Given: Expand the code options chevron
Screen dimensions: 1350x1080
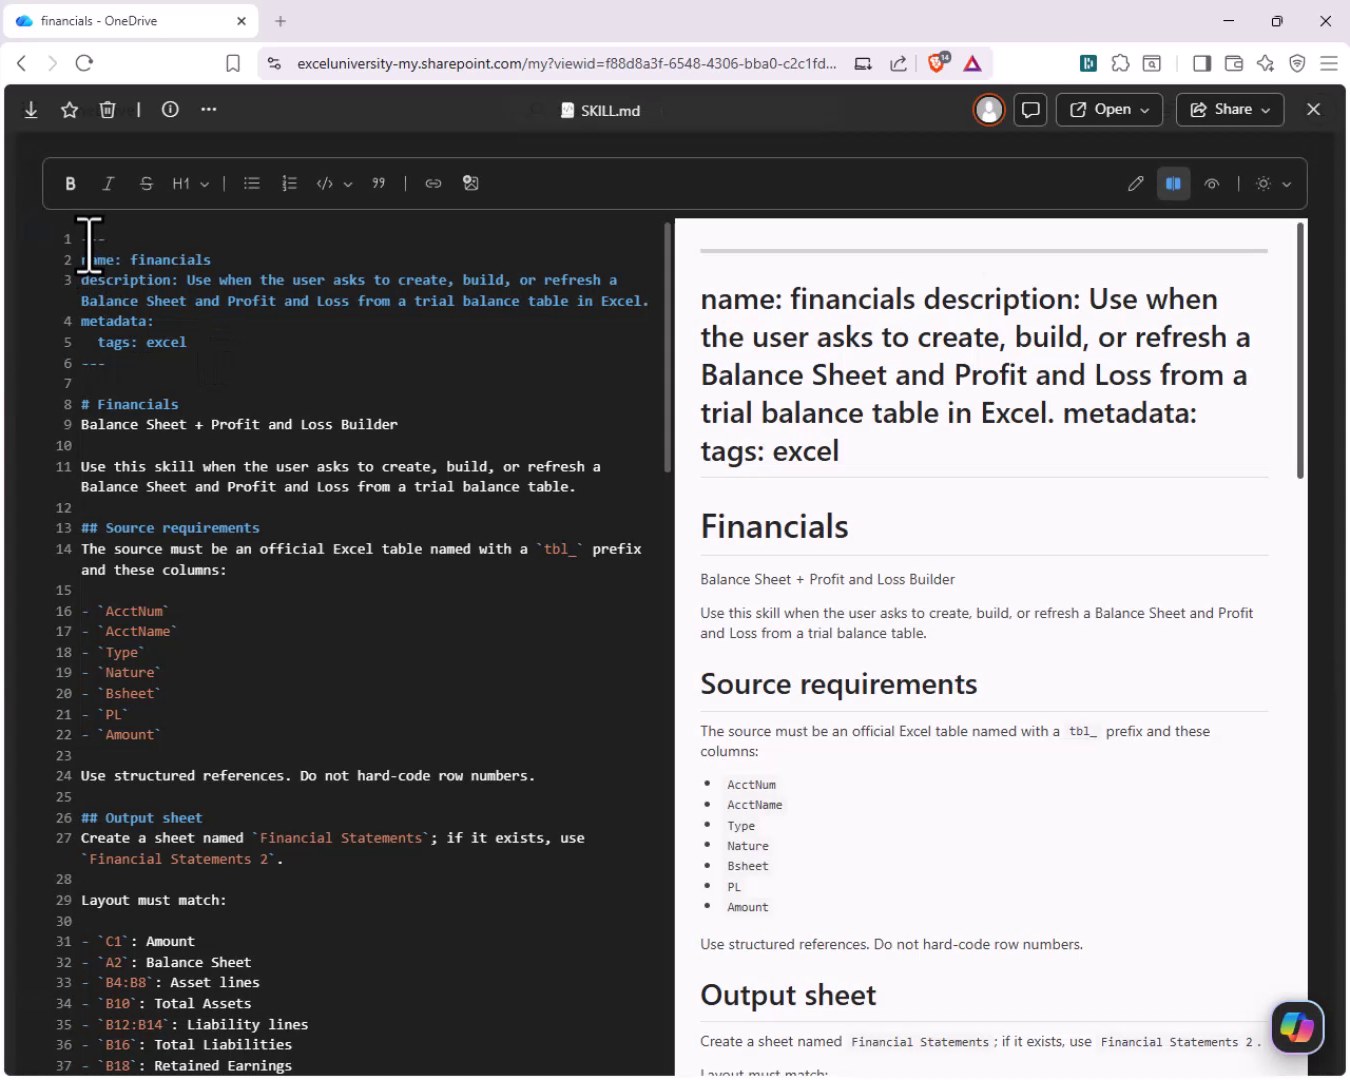Looking at the screenshot, I should coord(348,184).
